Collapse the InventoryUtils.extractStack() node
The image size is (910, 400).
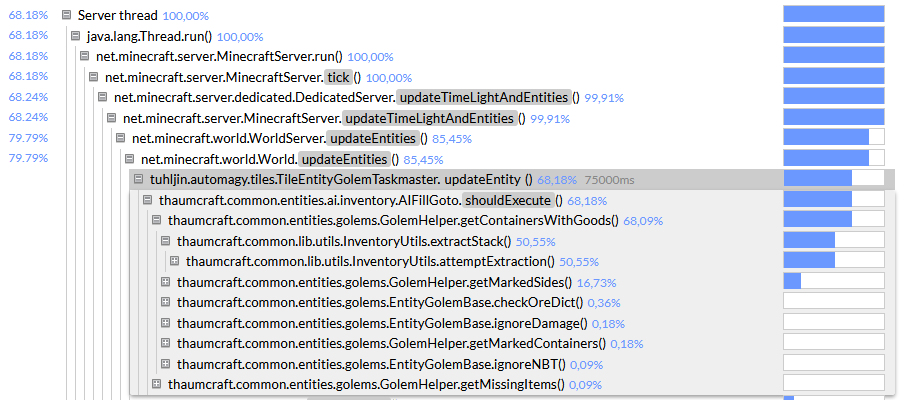coord(165,241)
